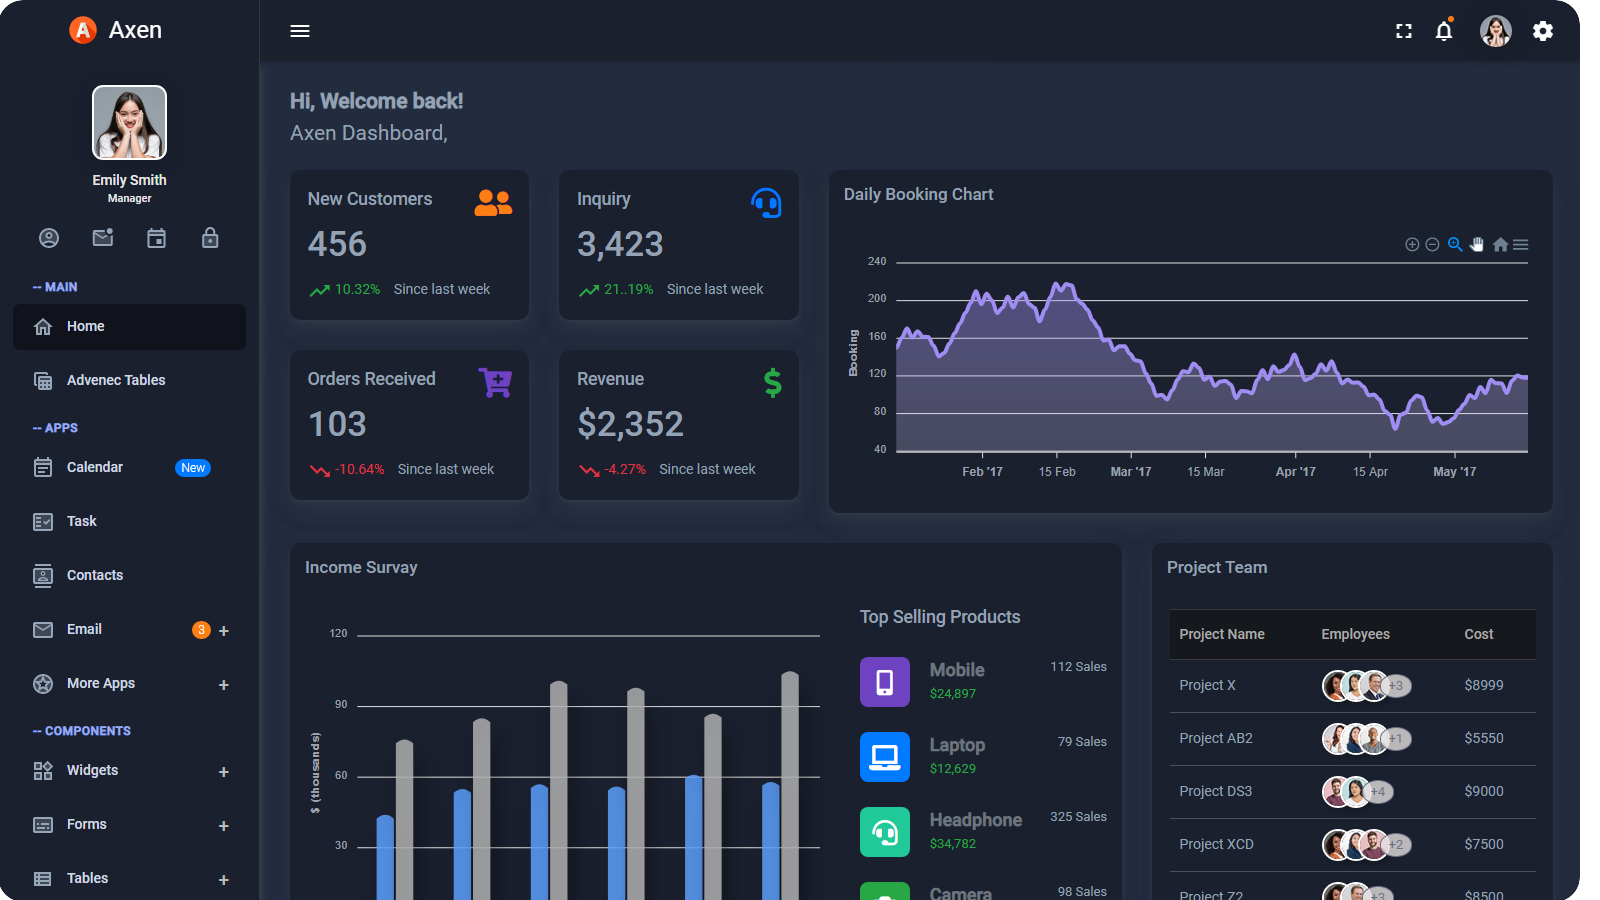Screen dimensions: 1600x900
Task: Toggle fullscreen mode from the top bar
Action: pyautogui.click(x=1403, y=31)
